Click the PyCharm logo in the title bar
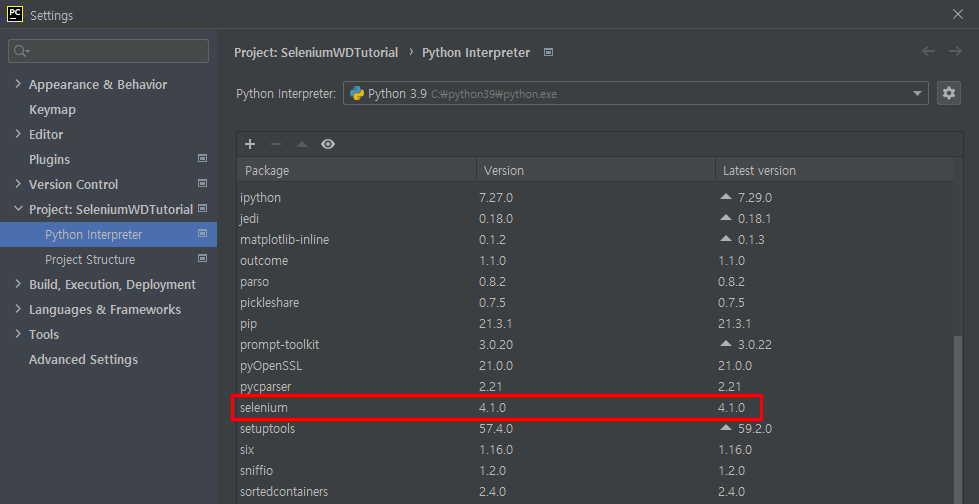 click(15, 14)
